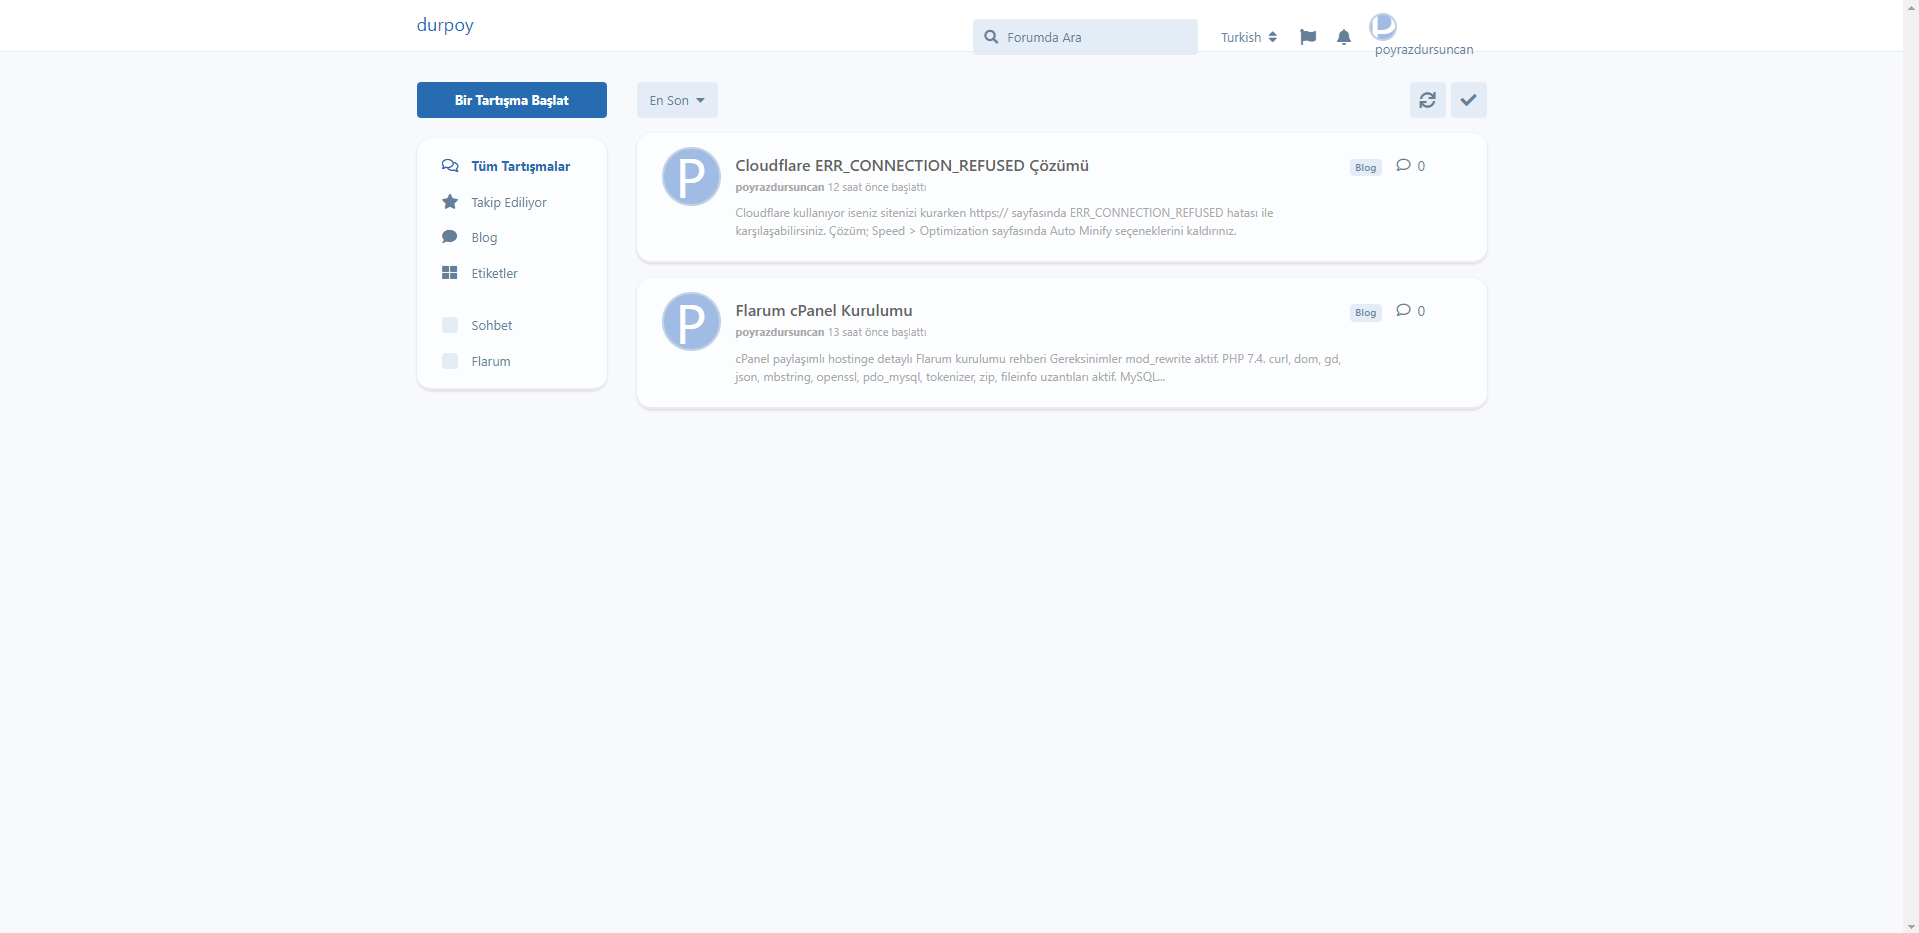The width and height of the screenshot is (1919, 933).
Task: Click the cPanel discussion excerpt text
Action: pos(1038,368)
